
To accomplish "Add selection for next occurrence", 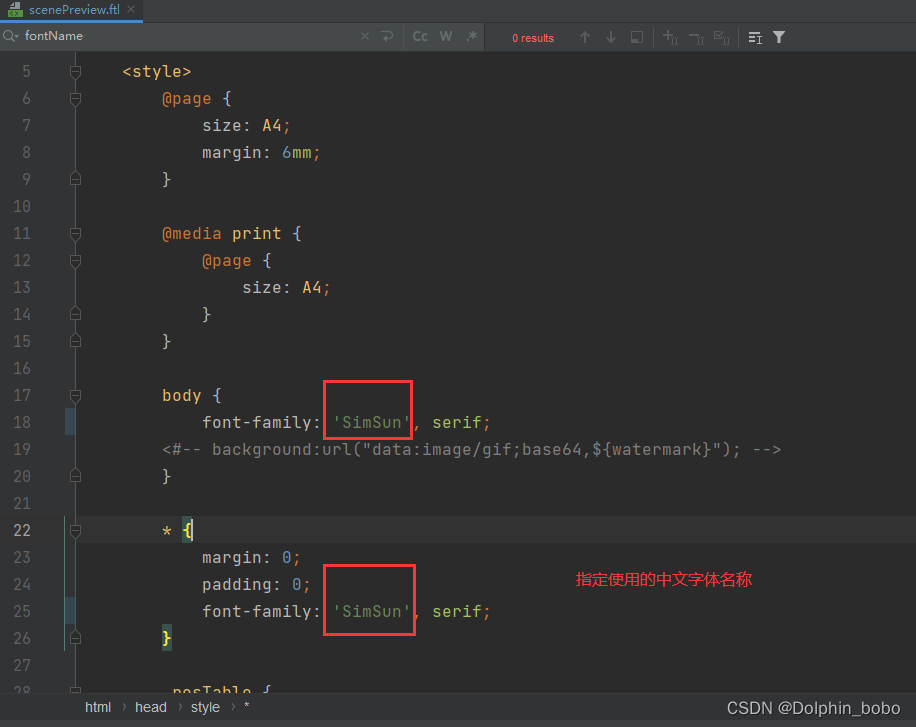I will click(670, 37).
